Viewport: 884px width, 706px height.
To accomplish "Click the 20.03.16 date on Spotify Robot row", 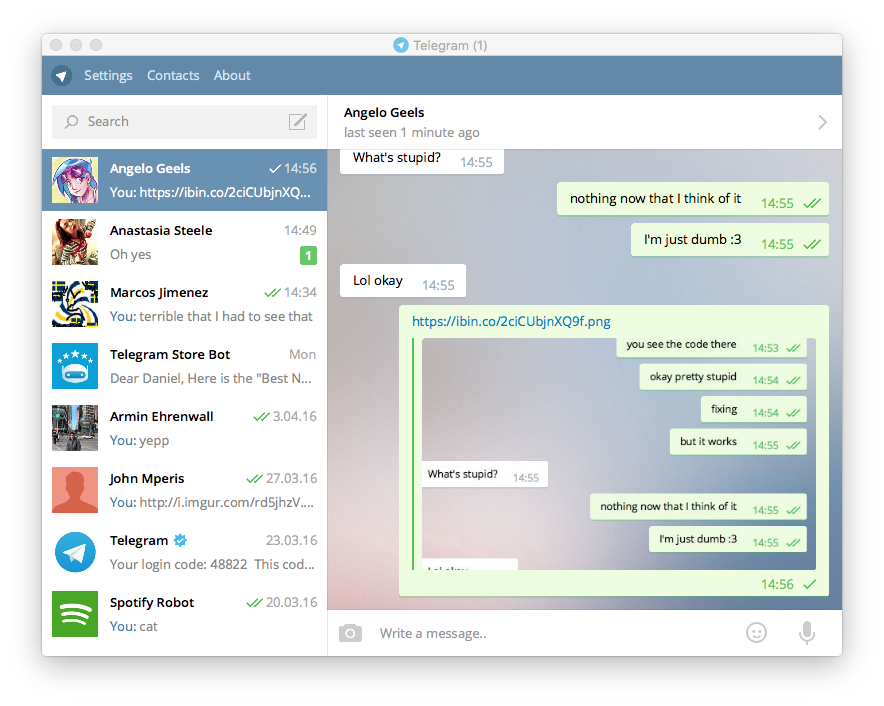I will [x=291, y=603].
